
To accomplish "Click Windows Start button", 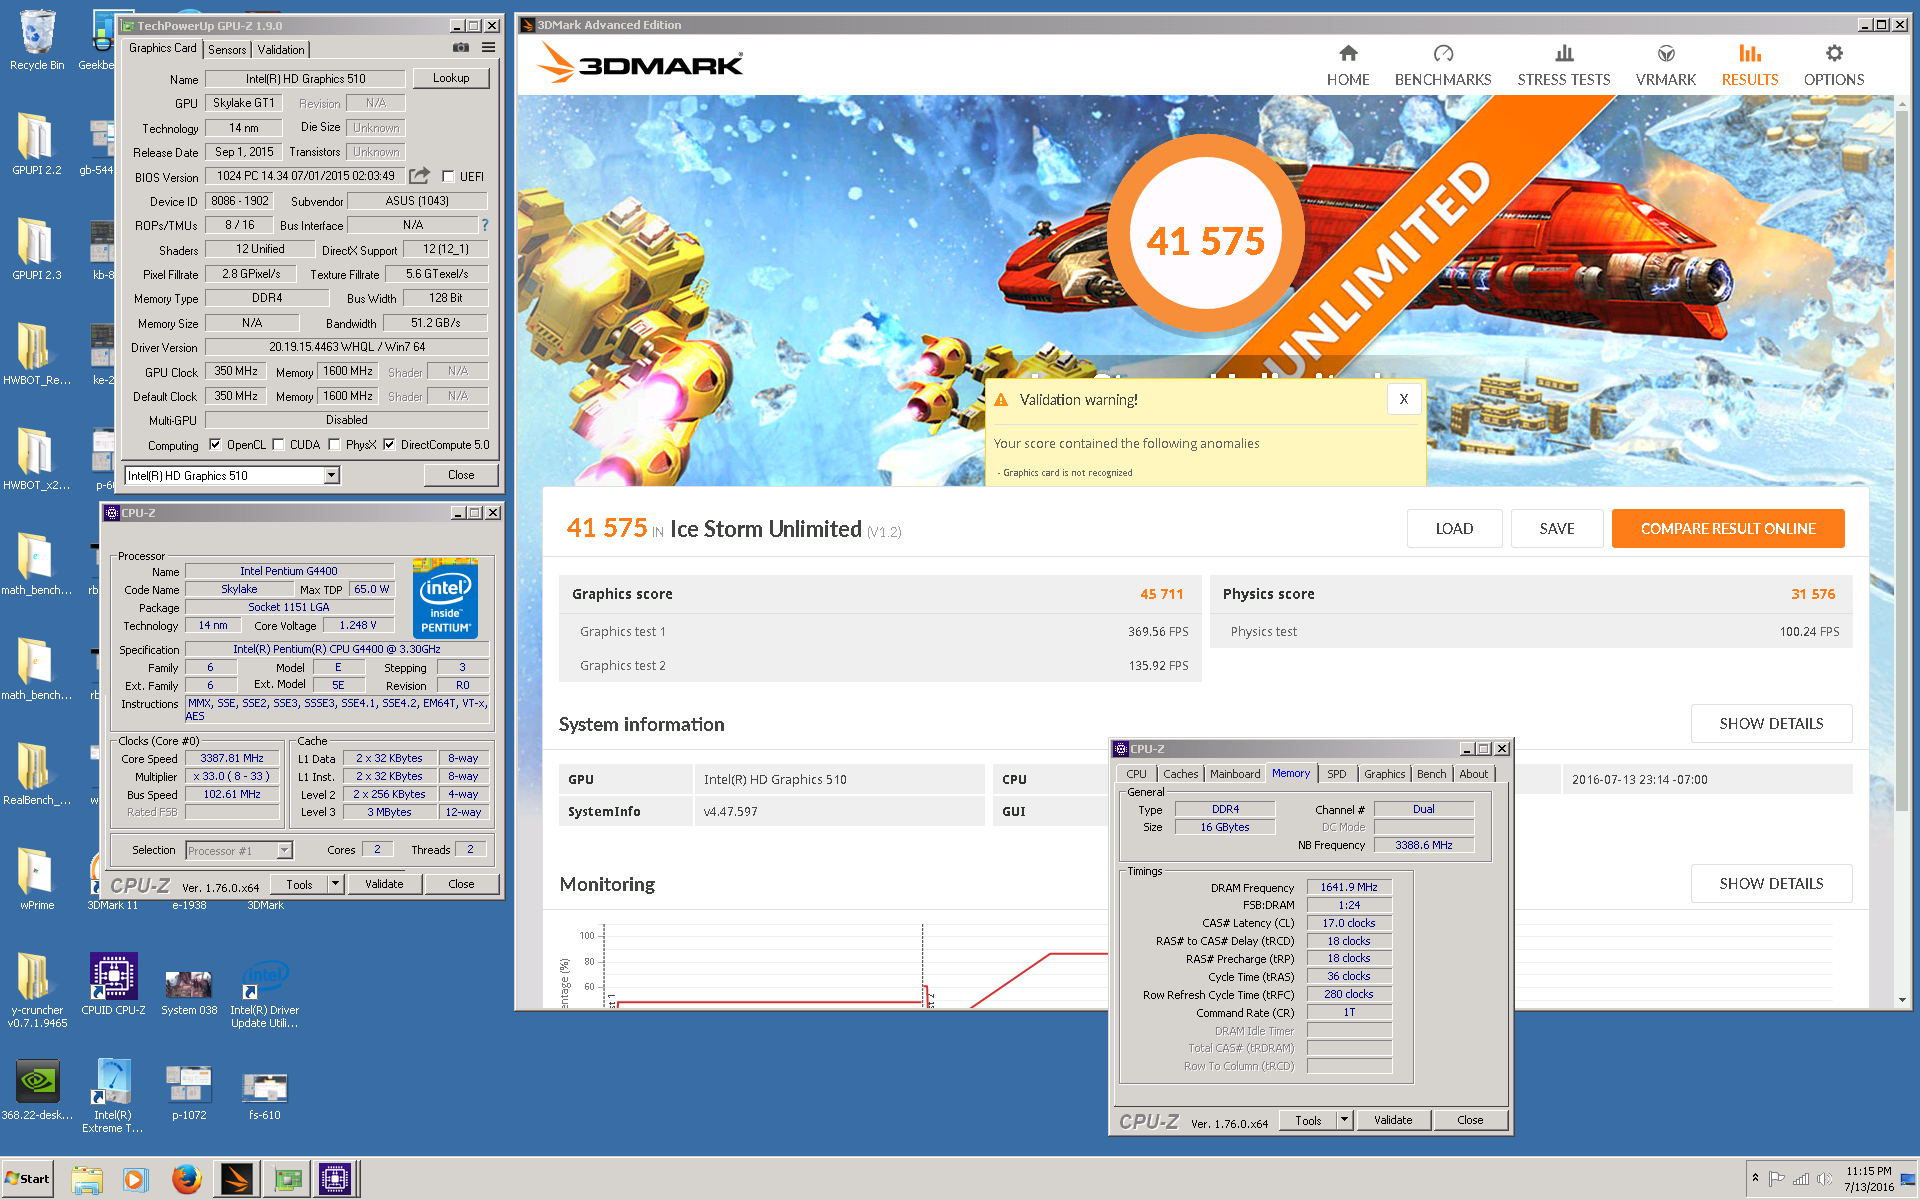I will 27,1179.
